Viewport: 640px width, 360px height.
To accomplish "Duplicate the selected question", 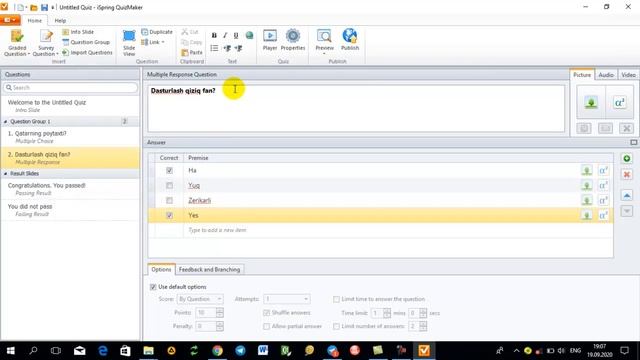I will pyautogui.click(x=157, y=32).
